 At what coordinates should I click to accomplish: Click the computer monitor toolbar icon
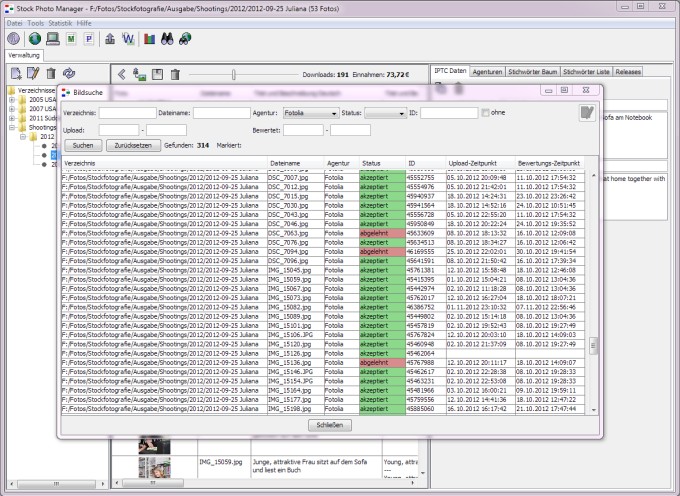coord(52,39)
